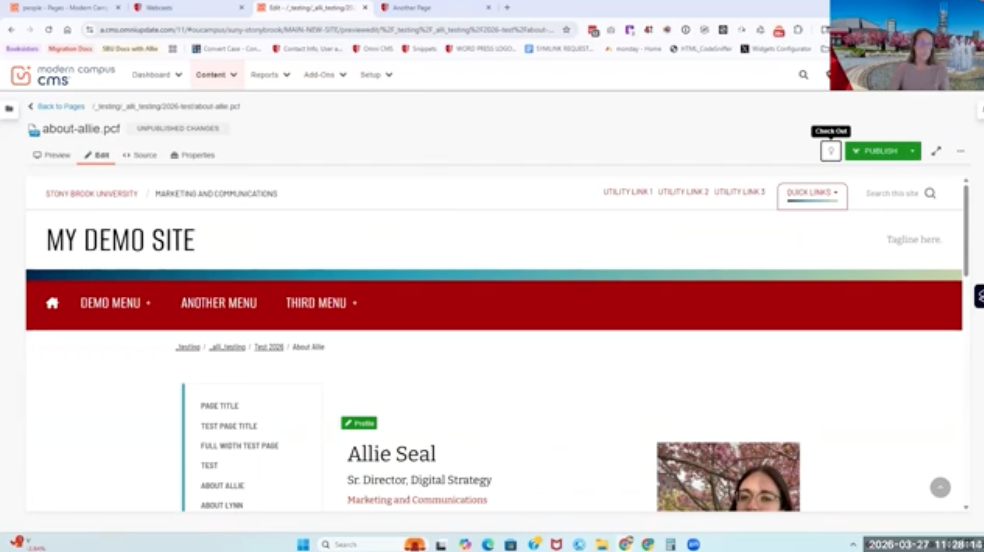Click the green Profile edit button
This screenshot has width=984, height=552.
[x=359, y=423]
